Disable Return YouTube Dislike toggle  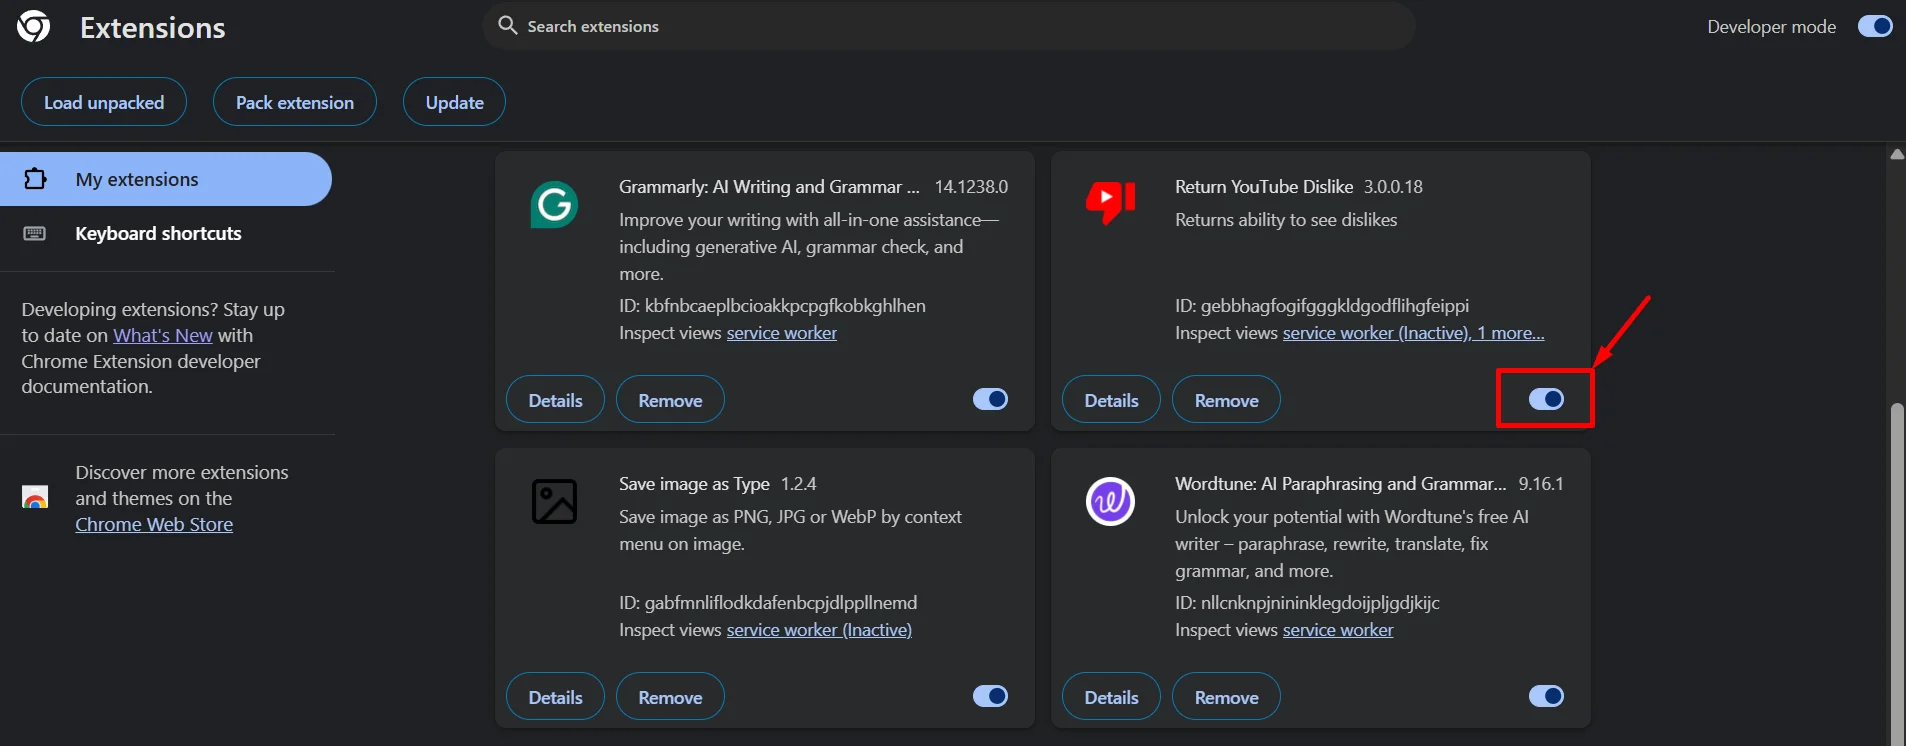[x=1546, y=399]
